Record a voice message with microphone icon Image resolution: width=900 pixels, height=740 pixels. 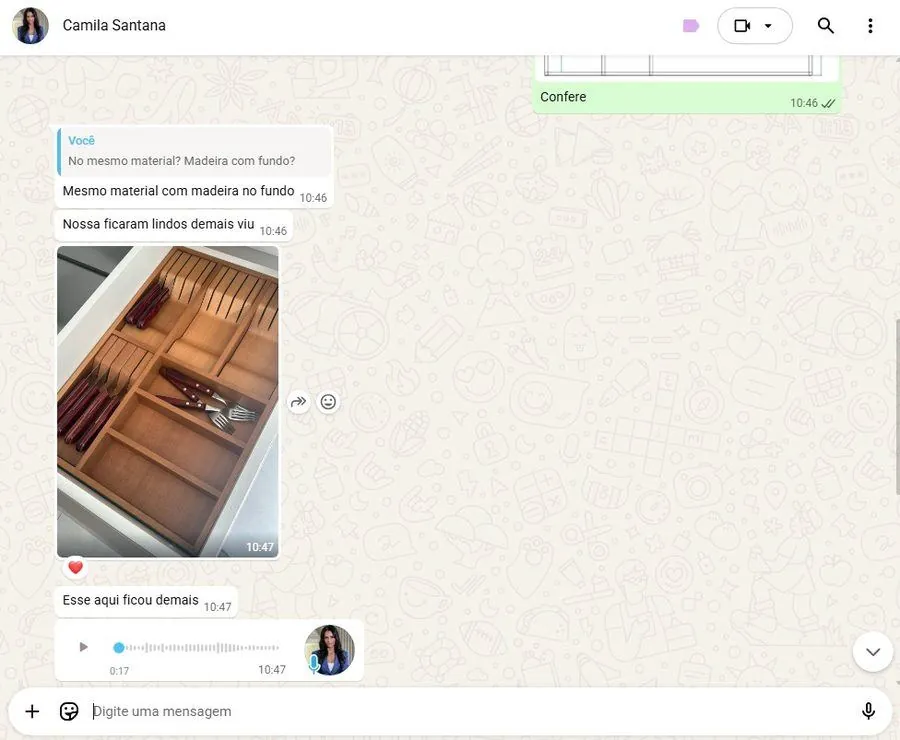tap(868, 711)
